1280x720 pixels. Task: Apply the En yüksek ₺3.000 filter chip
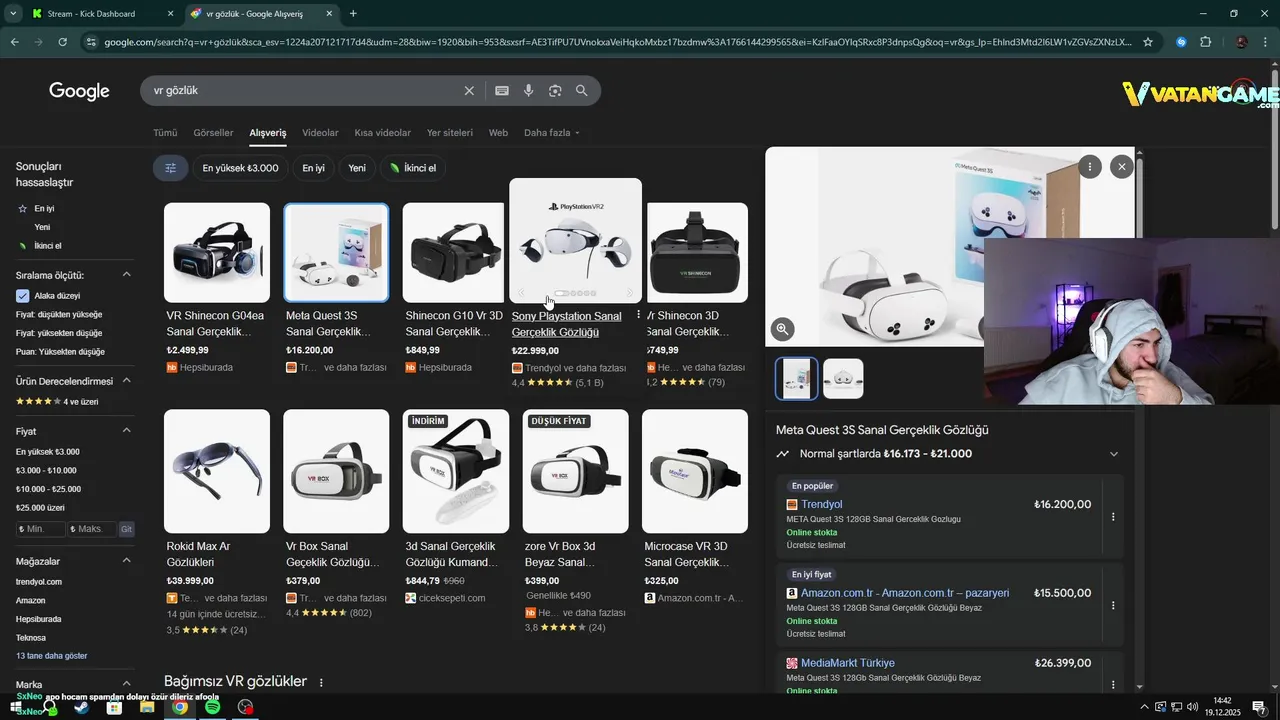point(240,168)
